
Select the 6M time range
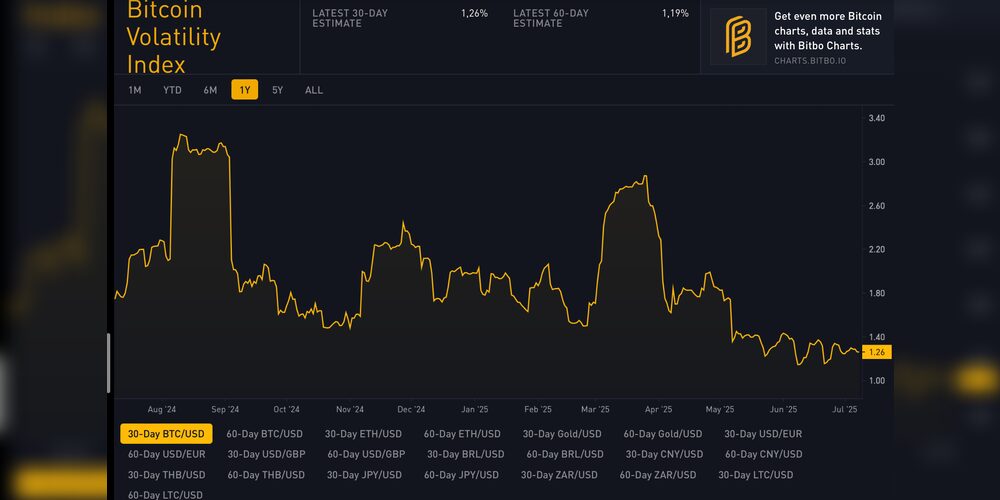[x=210, y=90]
